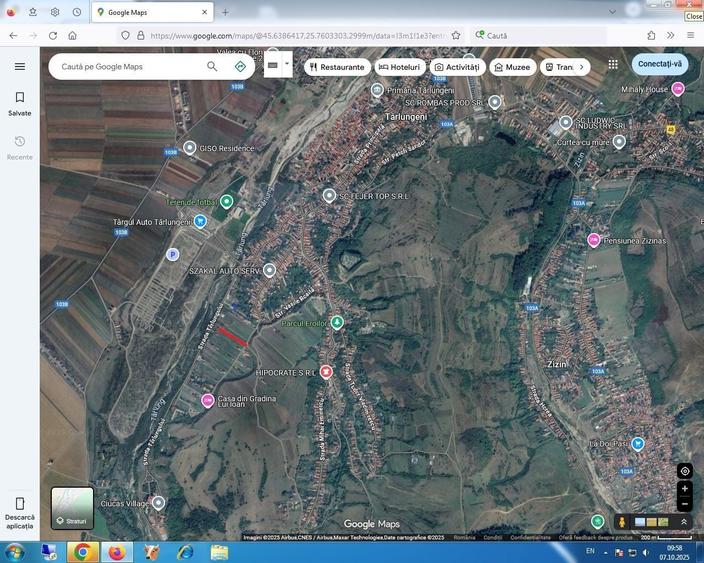The width and height of the screenshot is (704, 563).
Task: Click the Parcul Eroilor map marker
Action: [x=337, y=322]
